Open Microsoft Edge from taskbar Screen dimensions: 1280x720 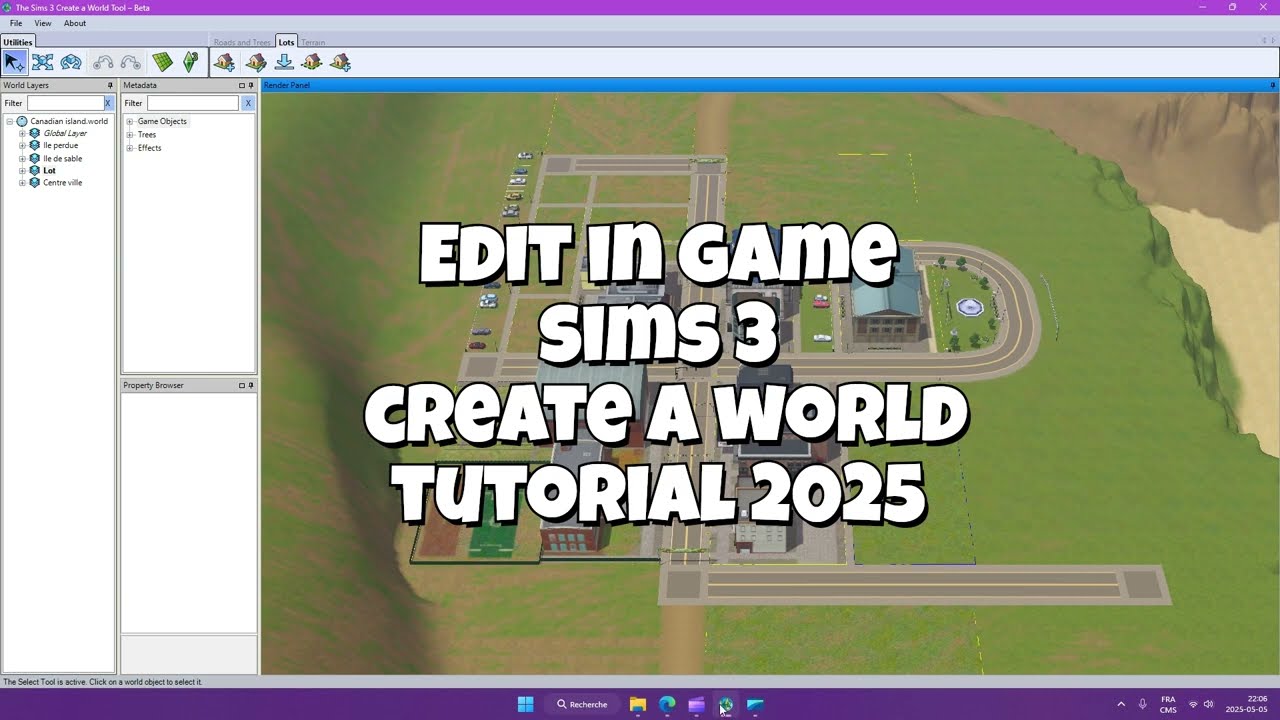coord(667,704)
